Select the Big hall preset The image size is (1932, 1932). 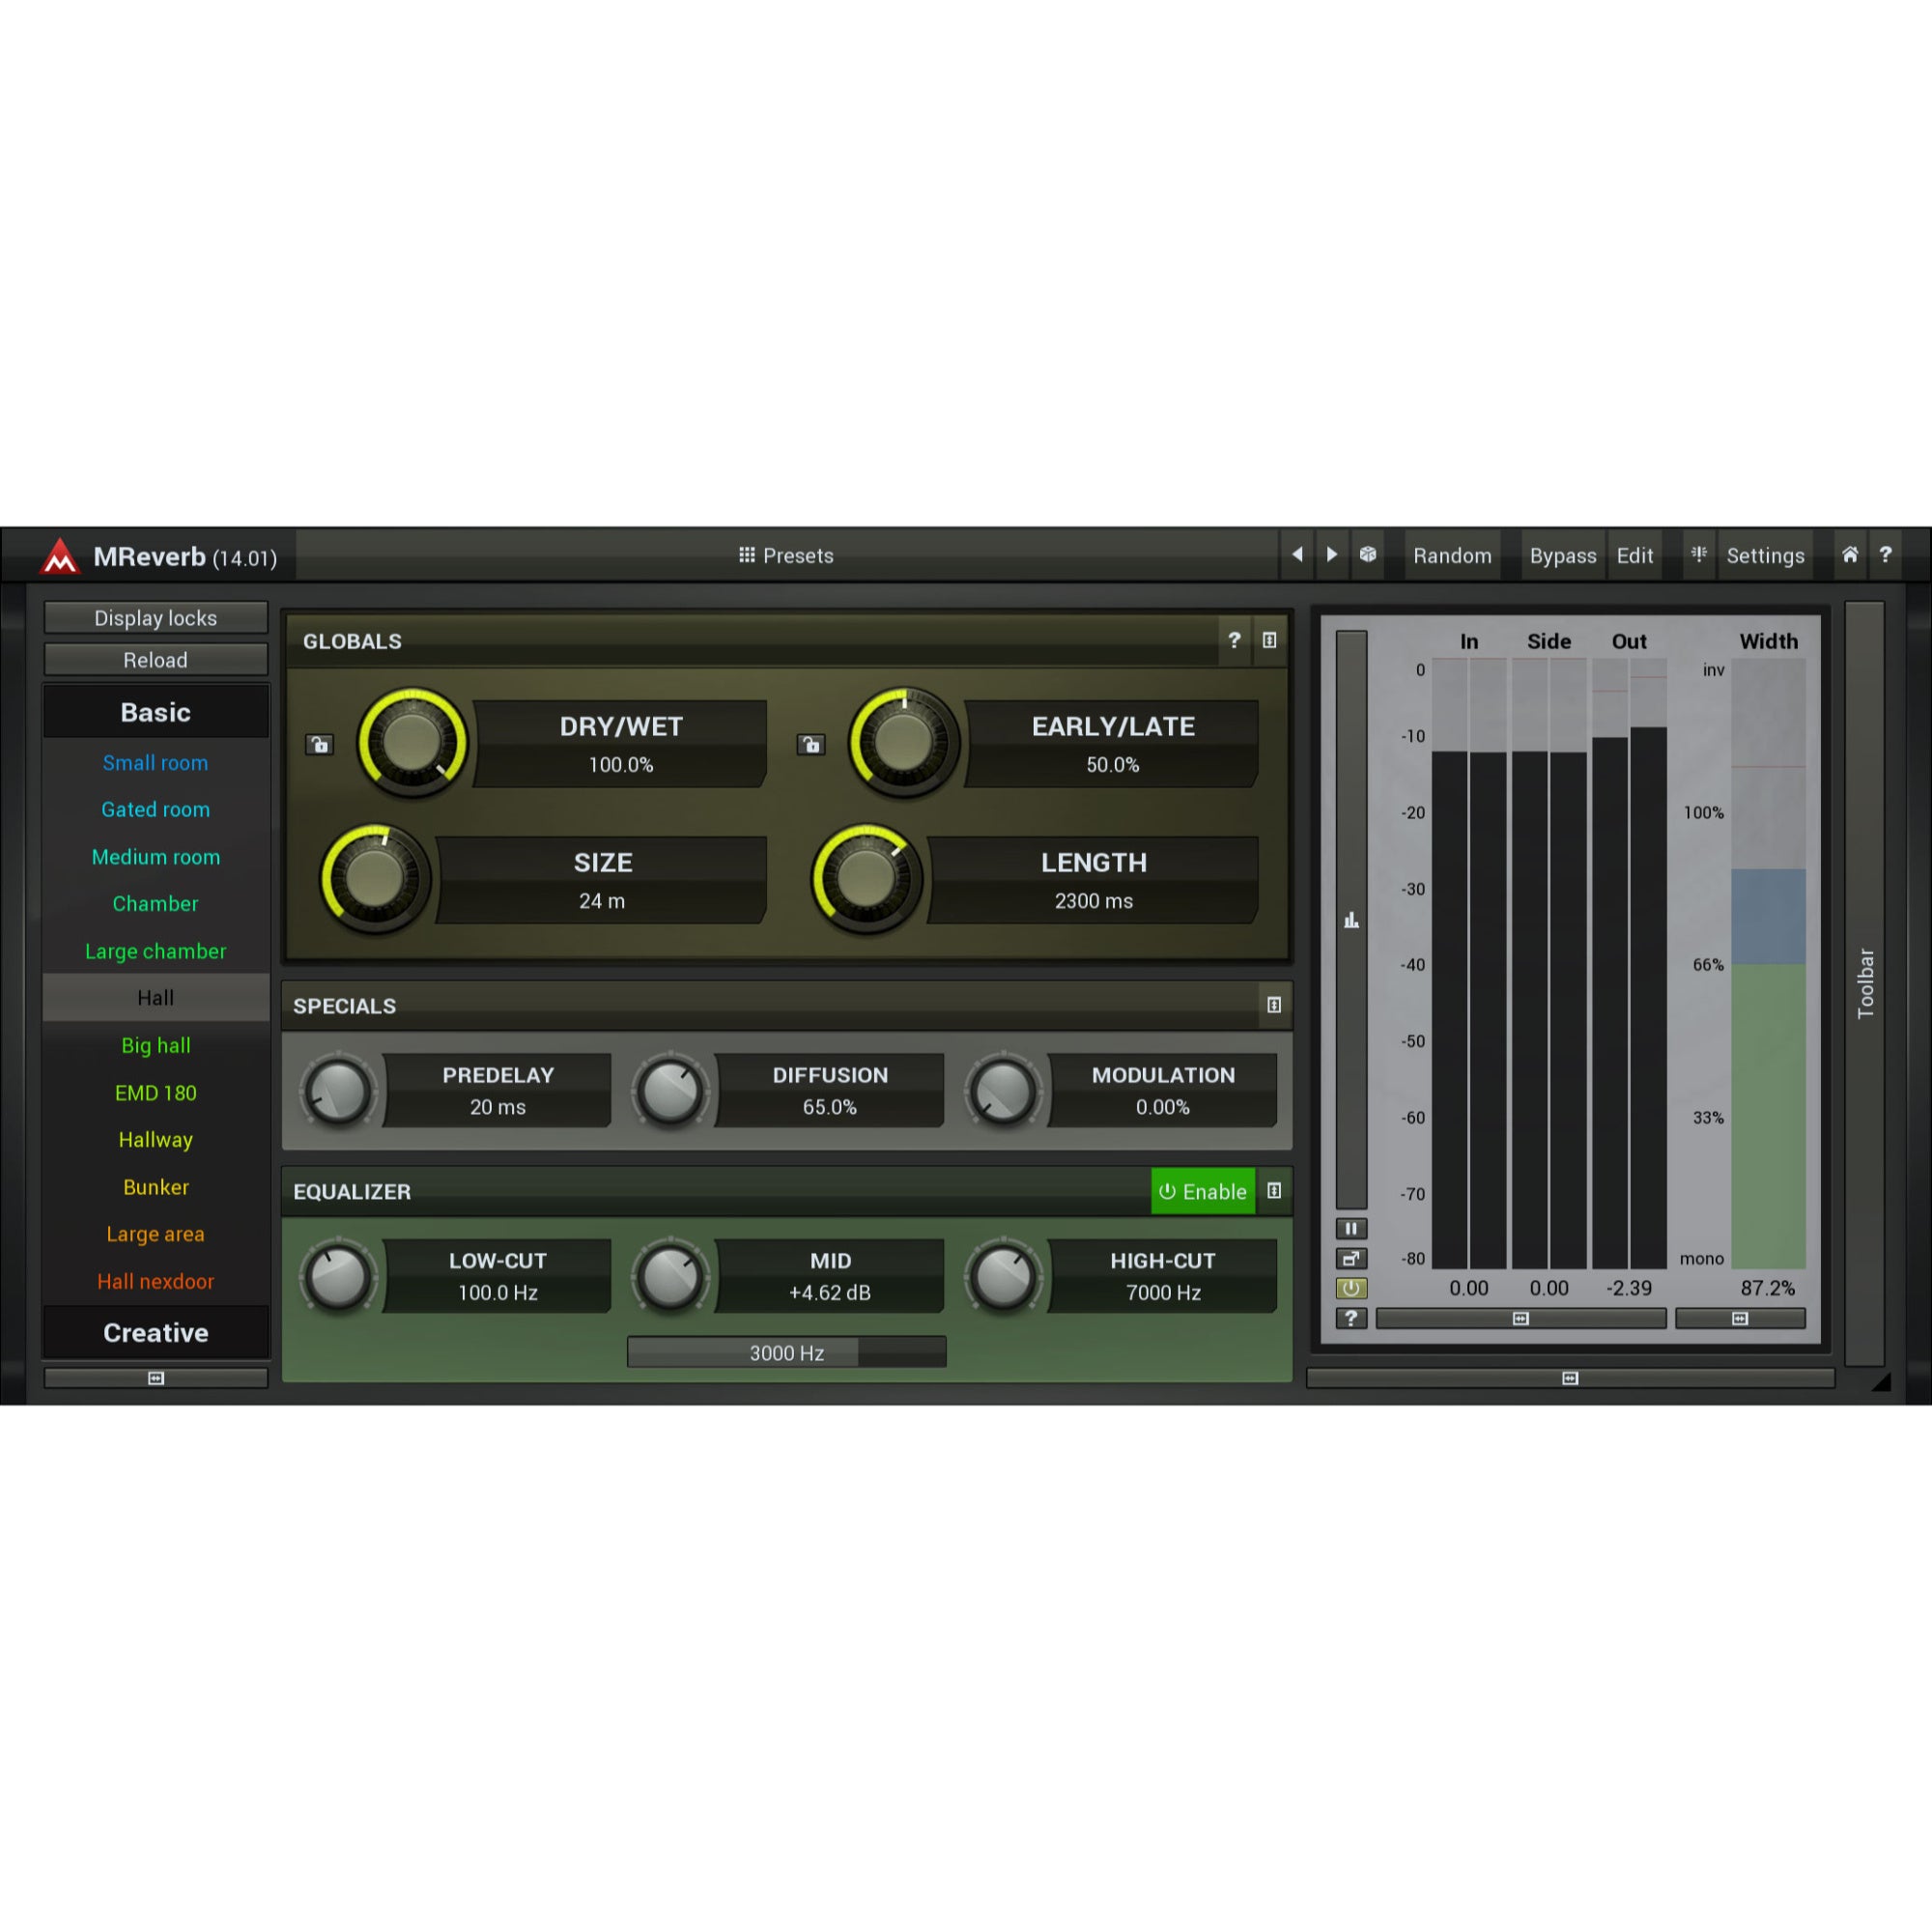[156, 1045]
